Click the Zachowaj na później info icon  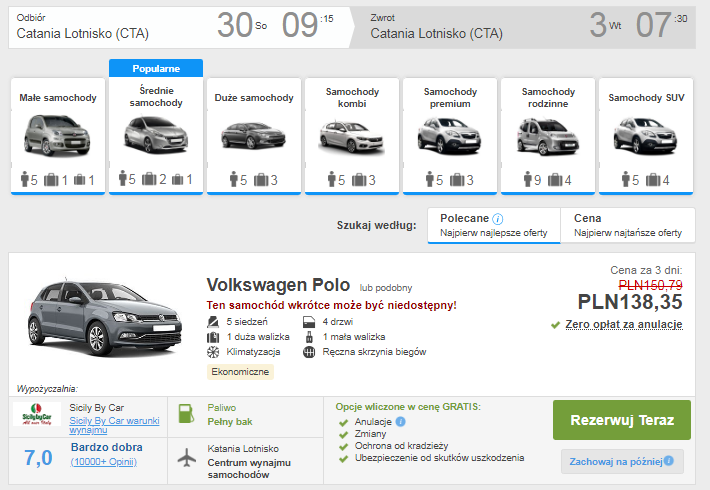tap(669, 461)
